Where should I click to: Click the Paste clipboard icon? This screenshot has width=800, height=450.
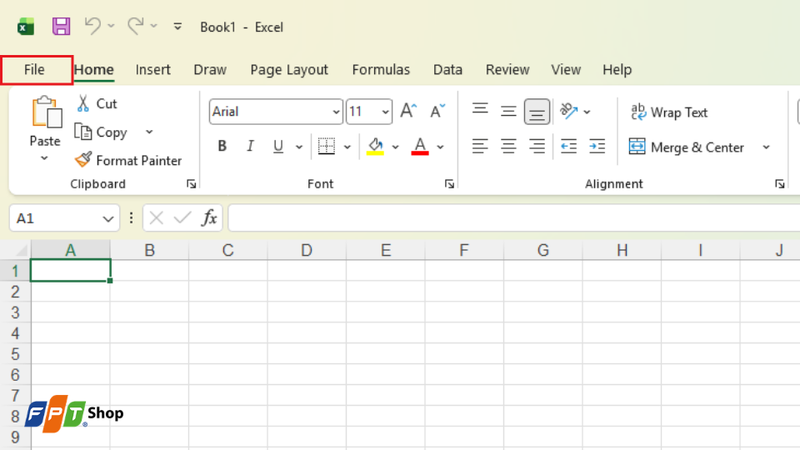coord(46,112)
